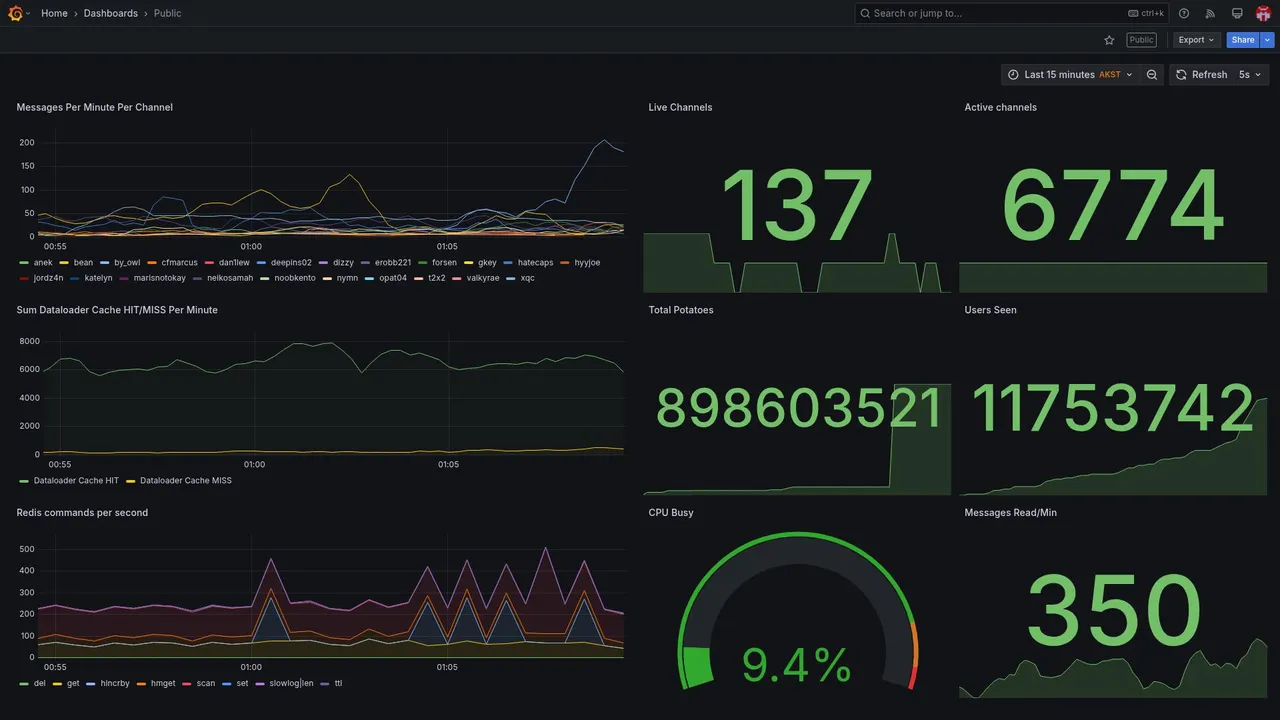Focus the Search or jump to field

[x=1012, y=13]
